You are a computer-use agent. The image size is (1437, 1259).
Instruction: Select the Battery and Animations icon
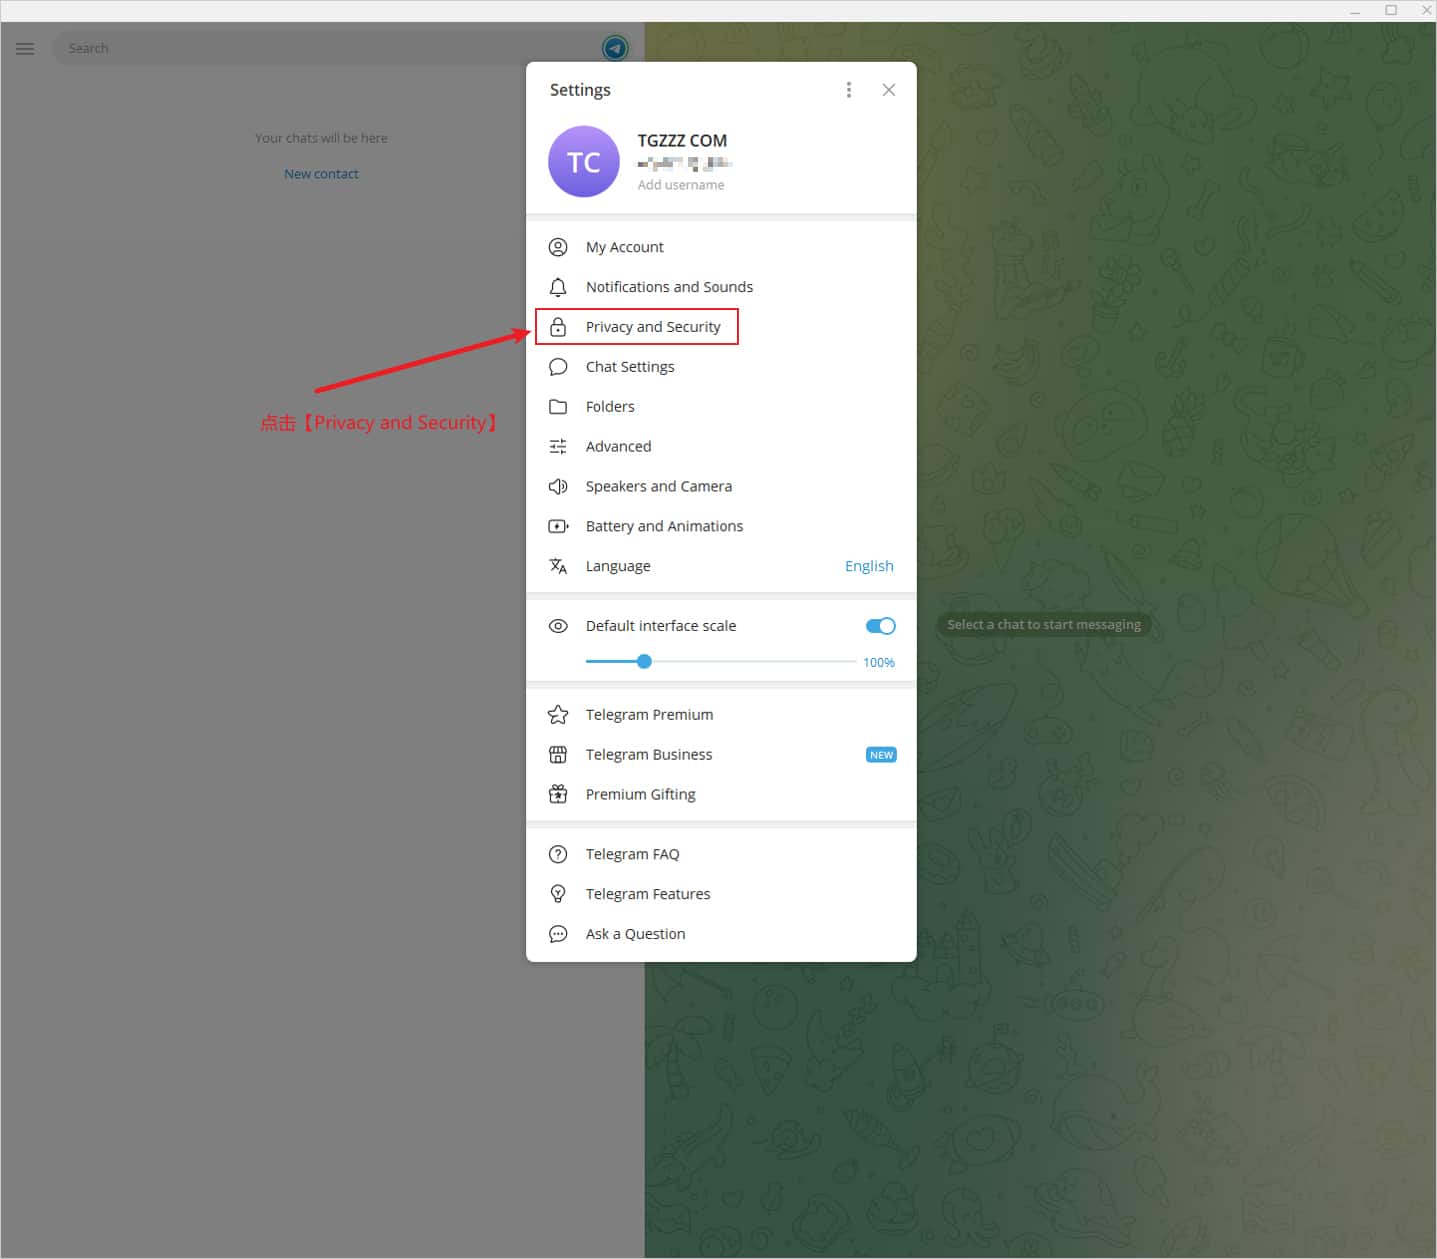point(558,526)
